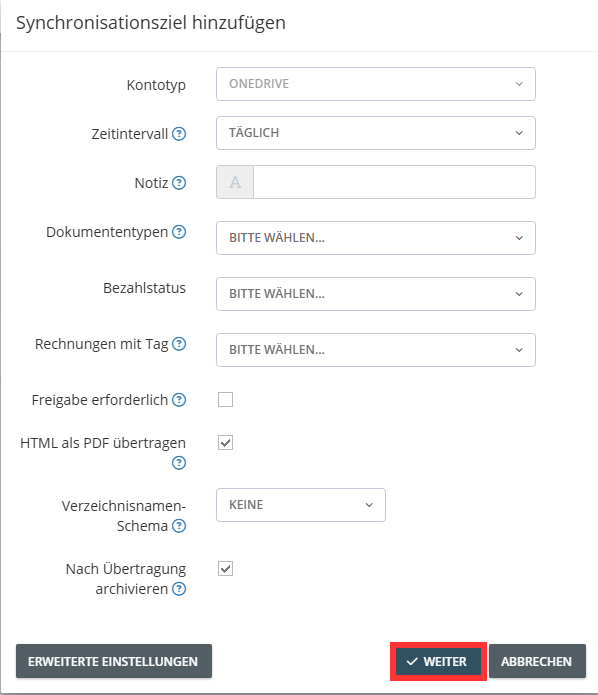Image resolution: width=598 pixels, height=695 pixels.
Task: Click into the Notiz text field
Action: [394, 182]
